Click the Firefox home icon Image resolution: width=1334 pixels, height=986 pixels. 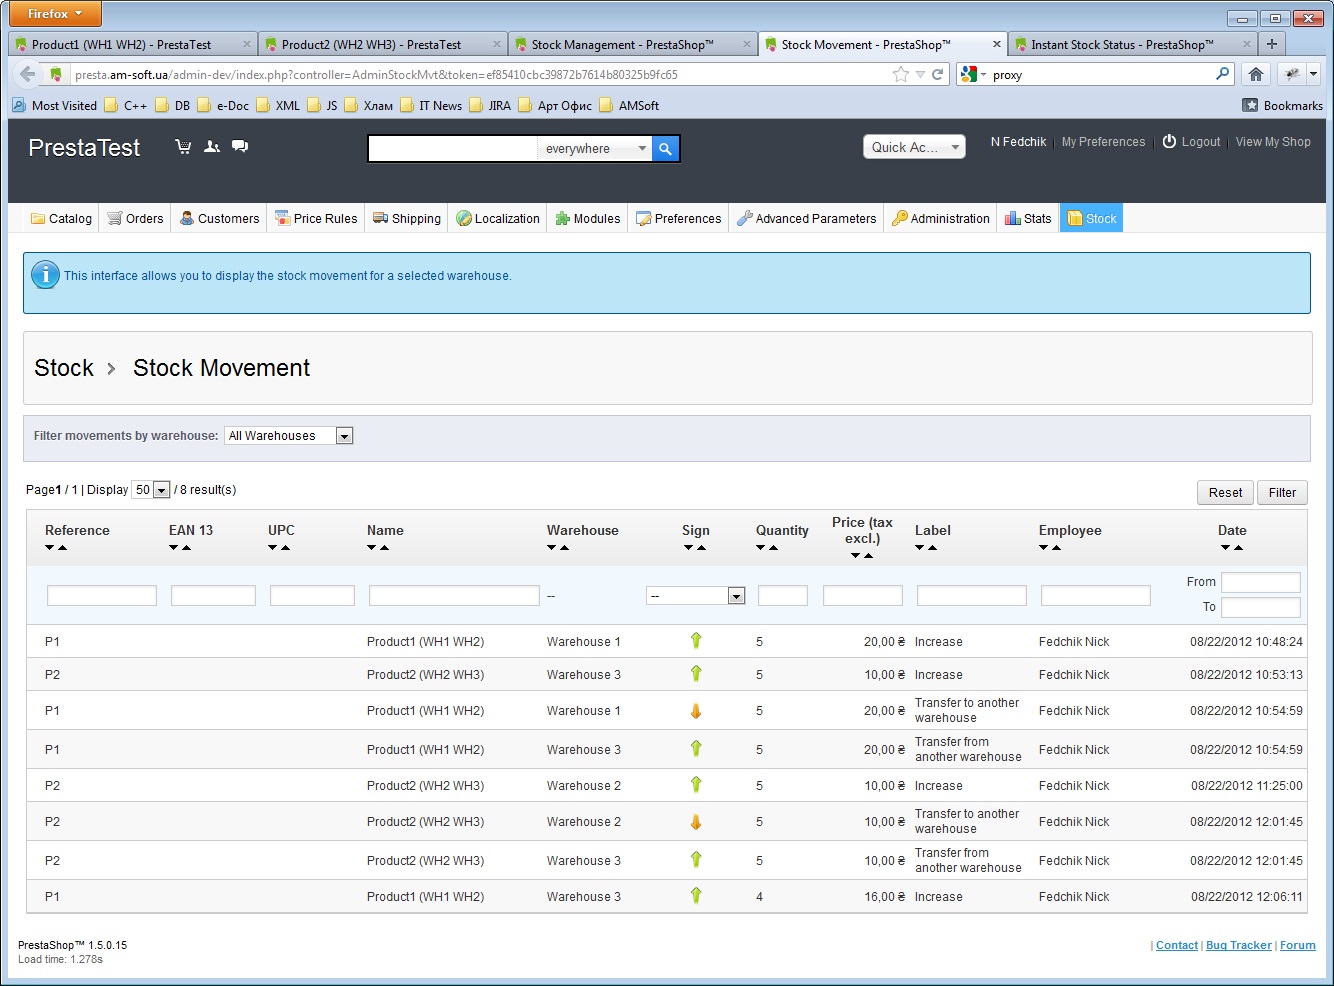(1256, 74)
